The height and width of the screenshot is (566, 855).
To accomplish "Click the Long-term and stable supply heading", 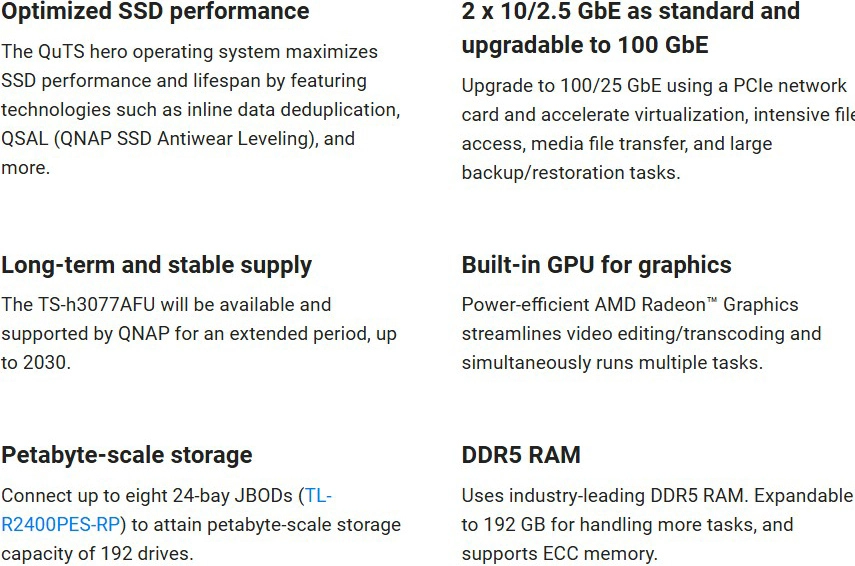I will (156, 266).
